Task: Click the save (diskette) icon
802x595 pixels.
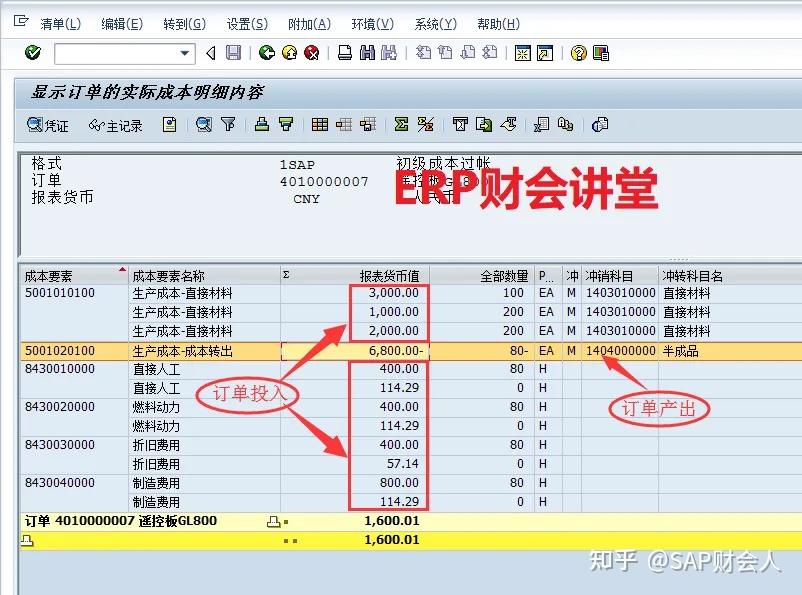Action: (x=233, y=54)
